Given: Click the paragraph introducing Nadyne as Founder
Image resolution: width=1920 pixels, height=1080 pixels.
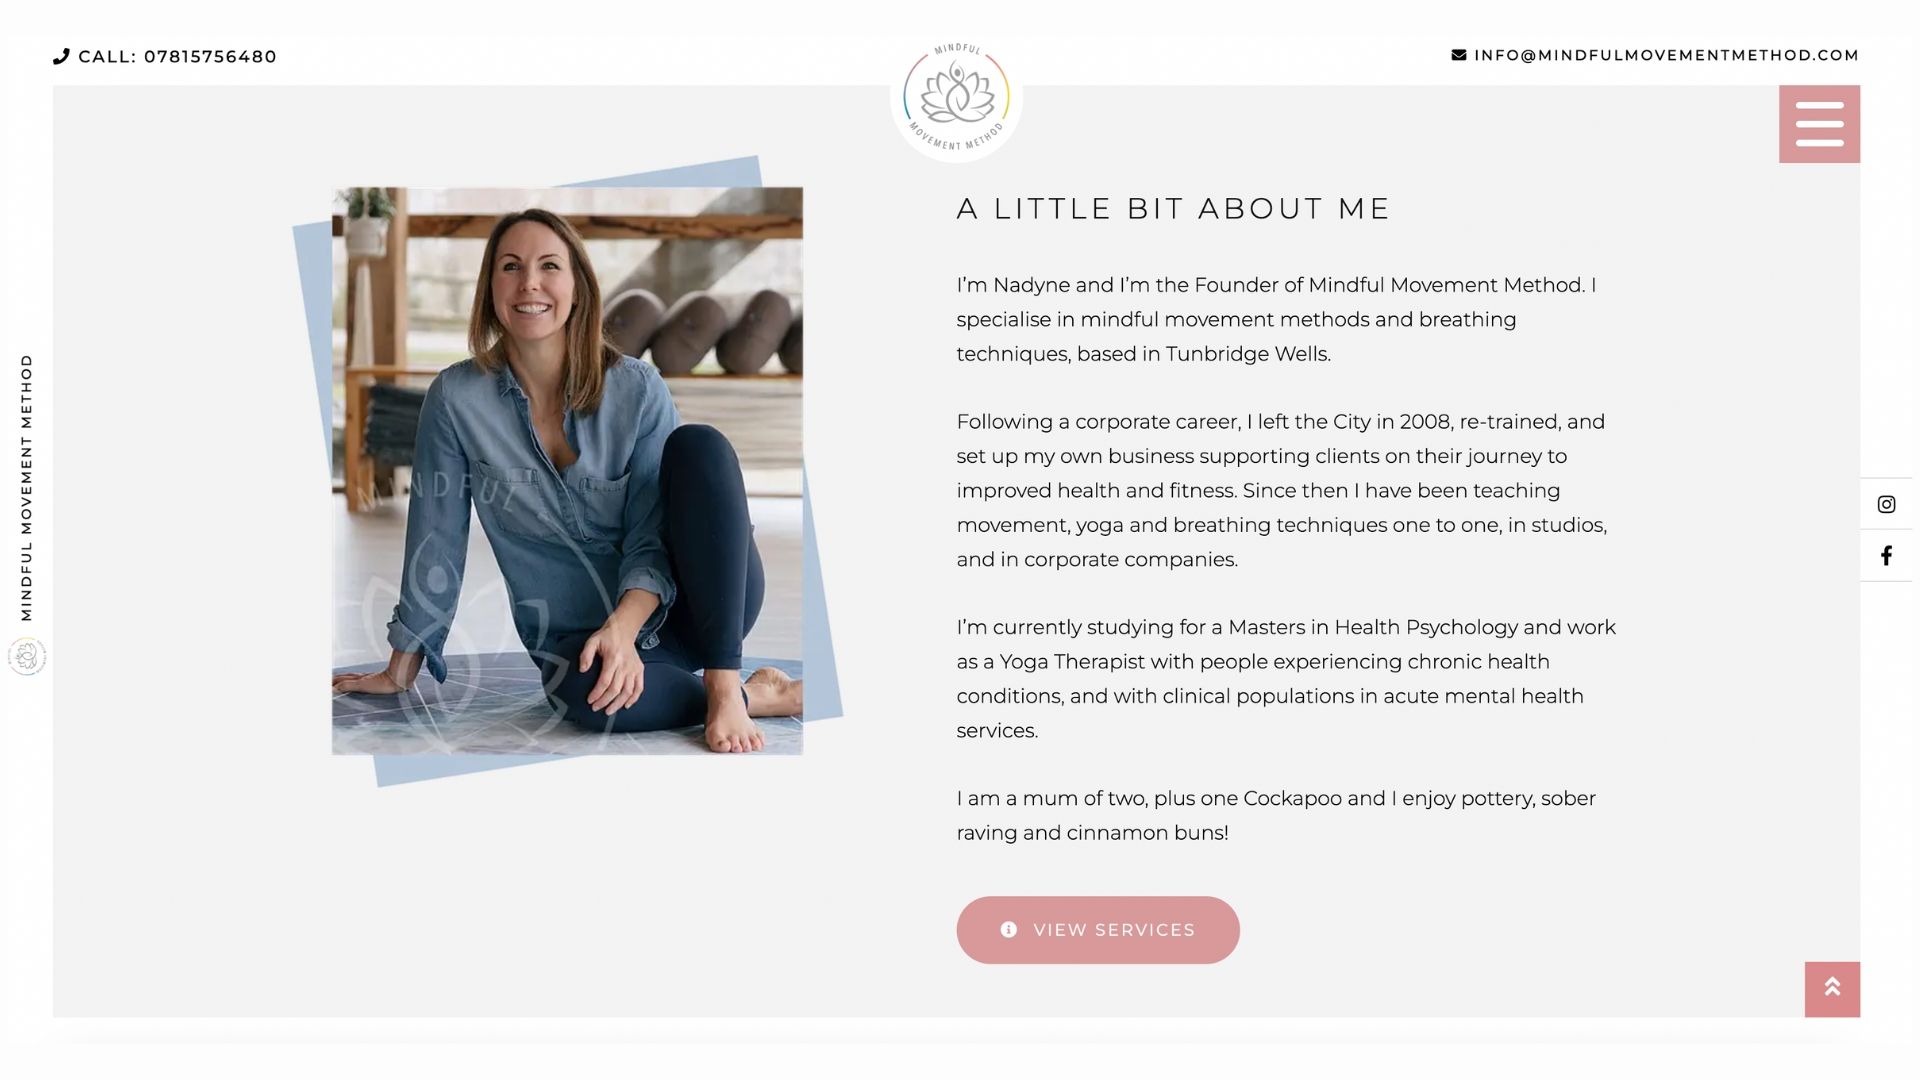Looking at the screenshot, I should [x=1276, y=319].
